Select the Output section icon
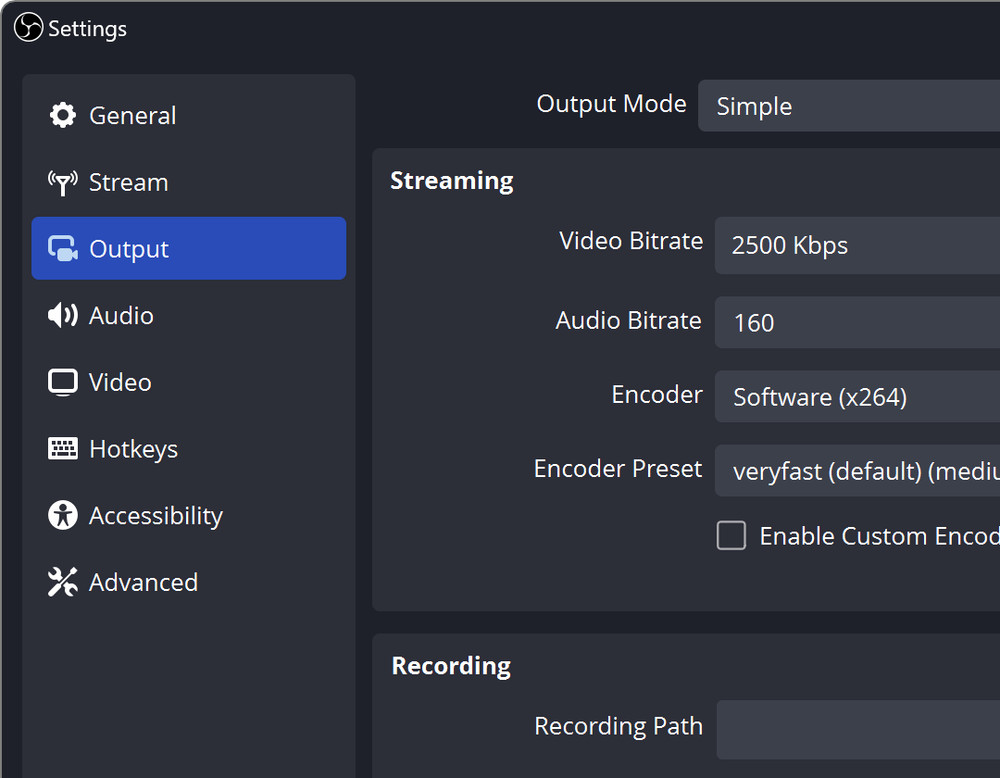Screen dimensions: 1000x778 click(62, 248)
